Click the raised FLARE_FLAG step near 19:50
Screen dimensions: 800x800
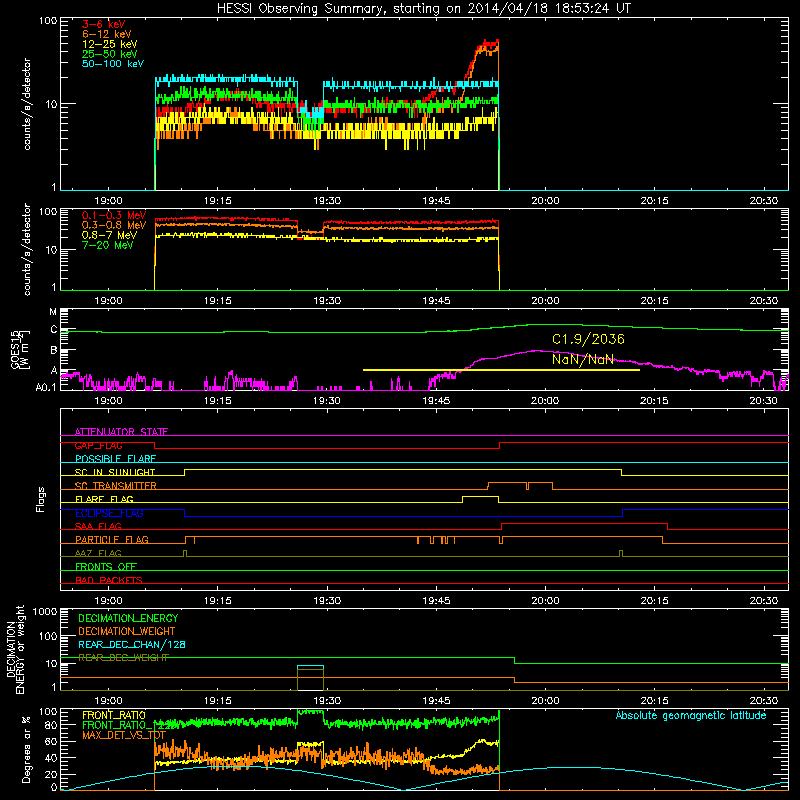tap(480, 496)
